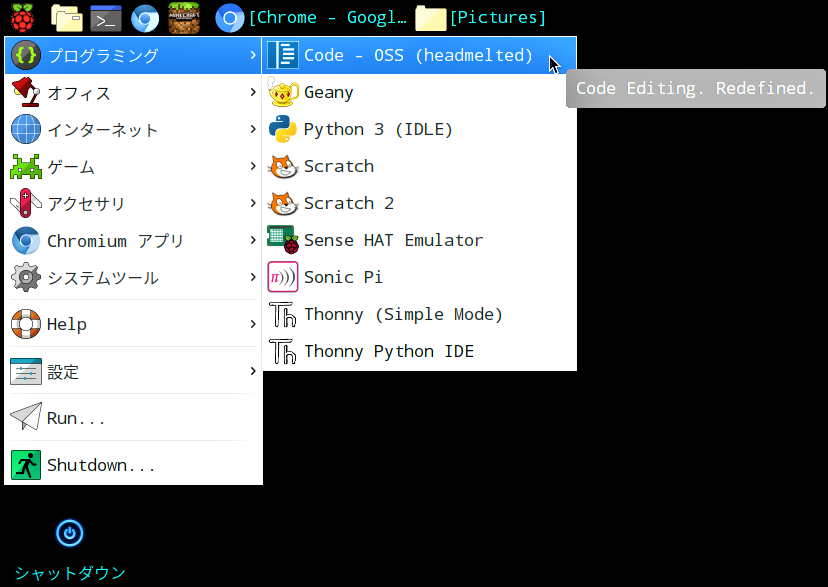Click the オフィス desk lamp icon

click(25, 92)
